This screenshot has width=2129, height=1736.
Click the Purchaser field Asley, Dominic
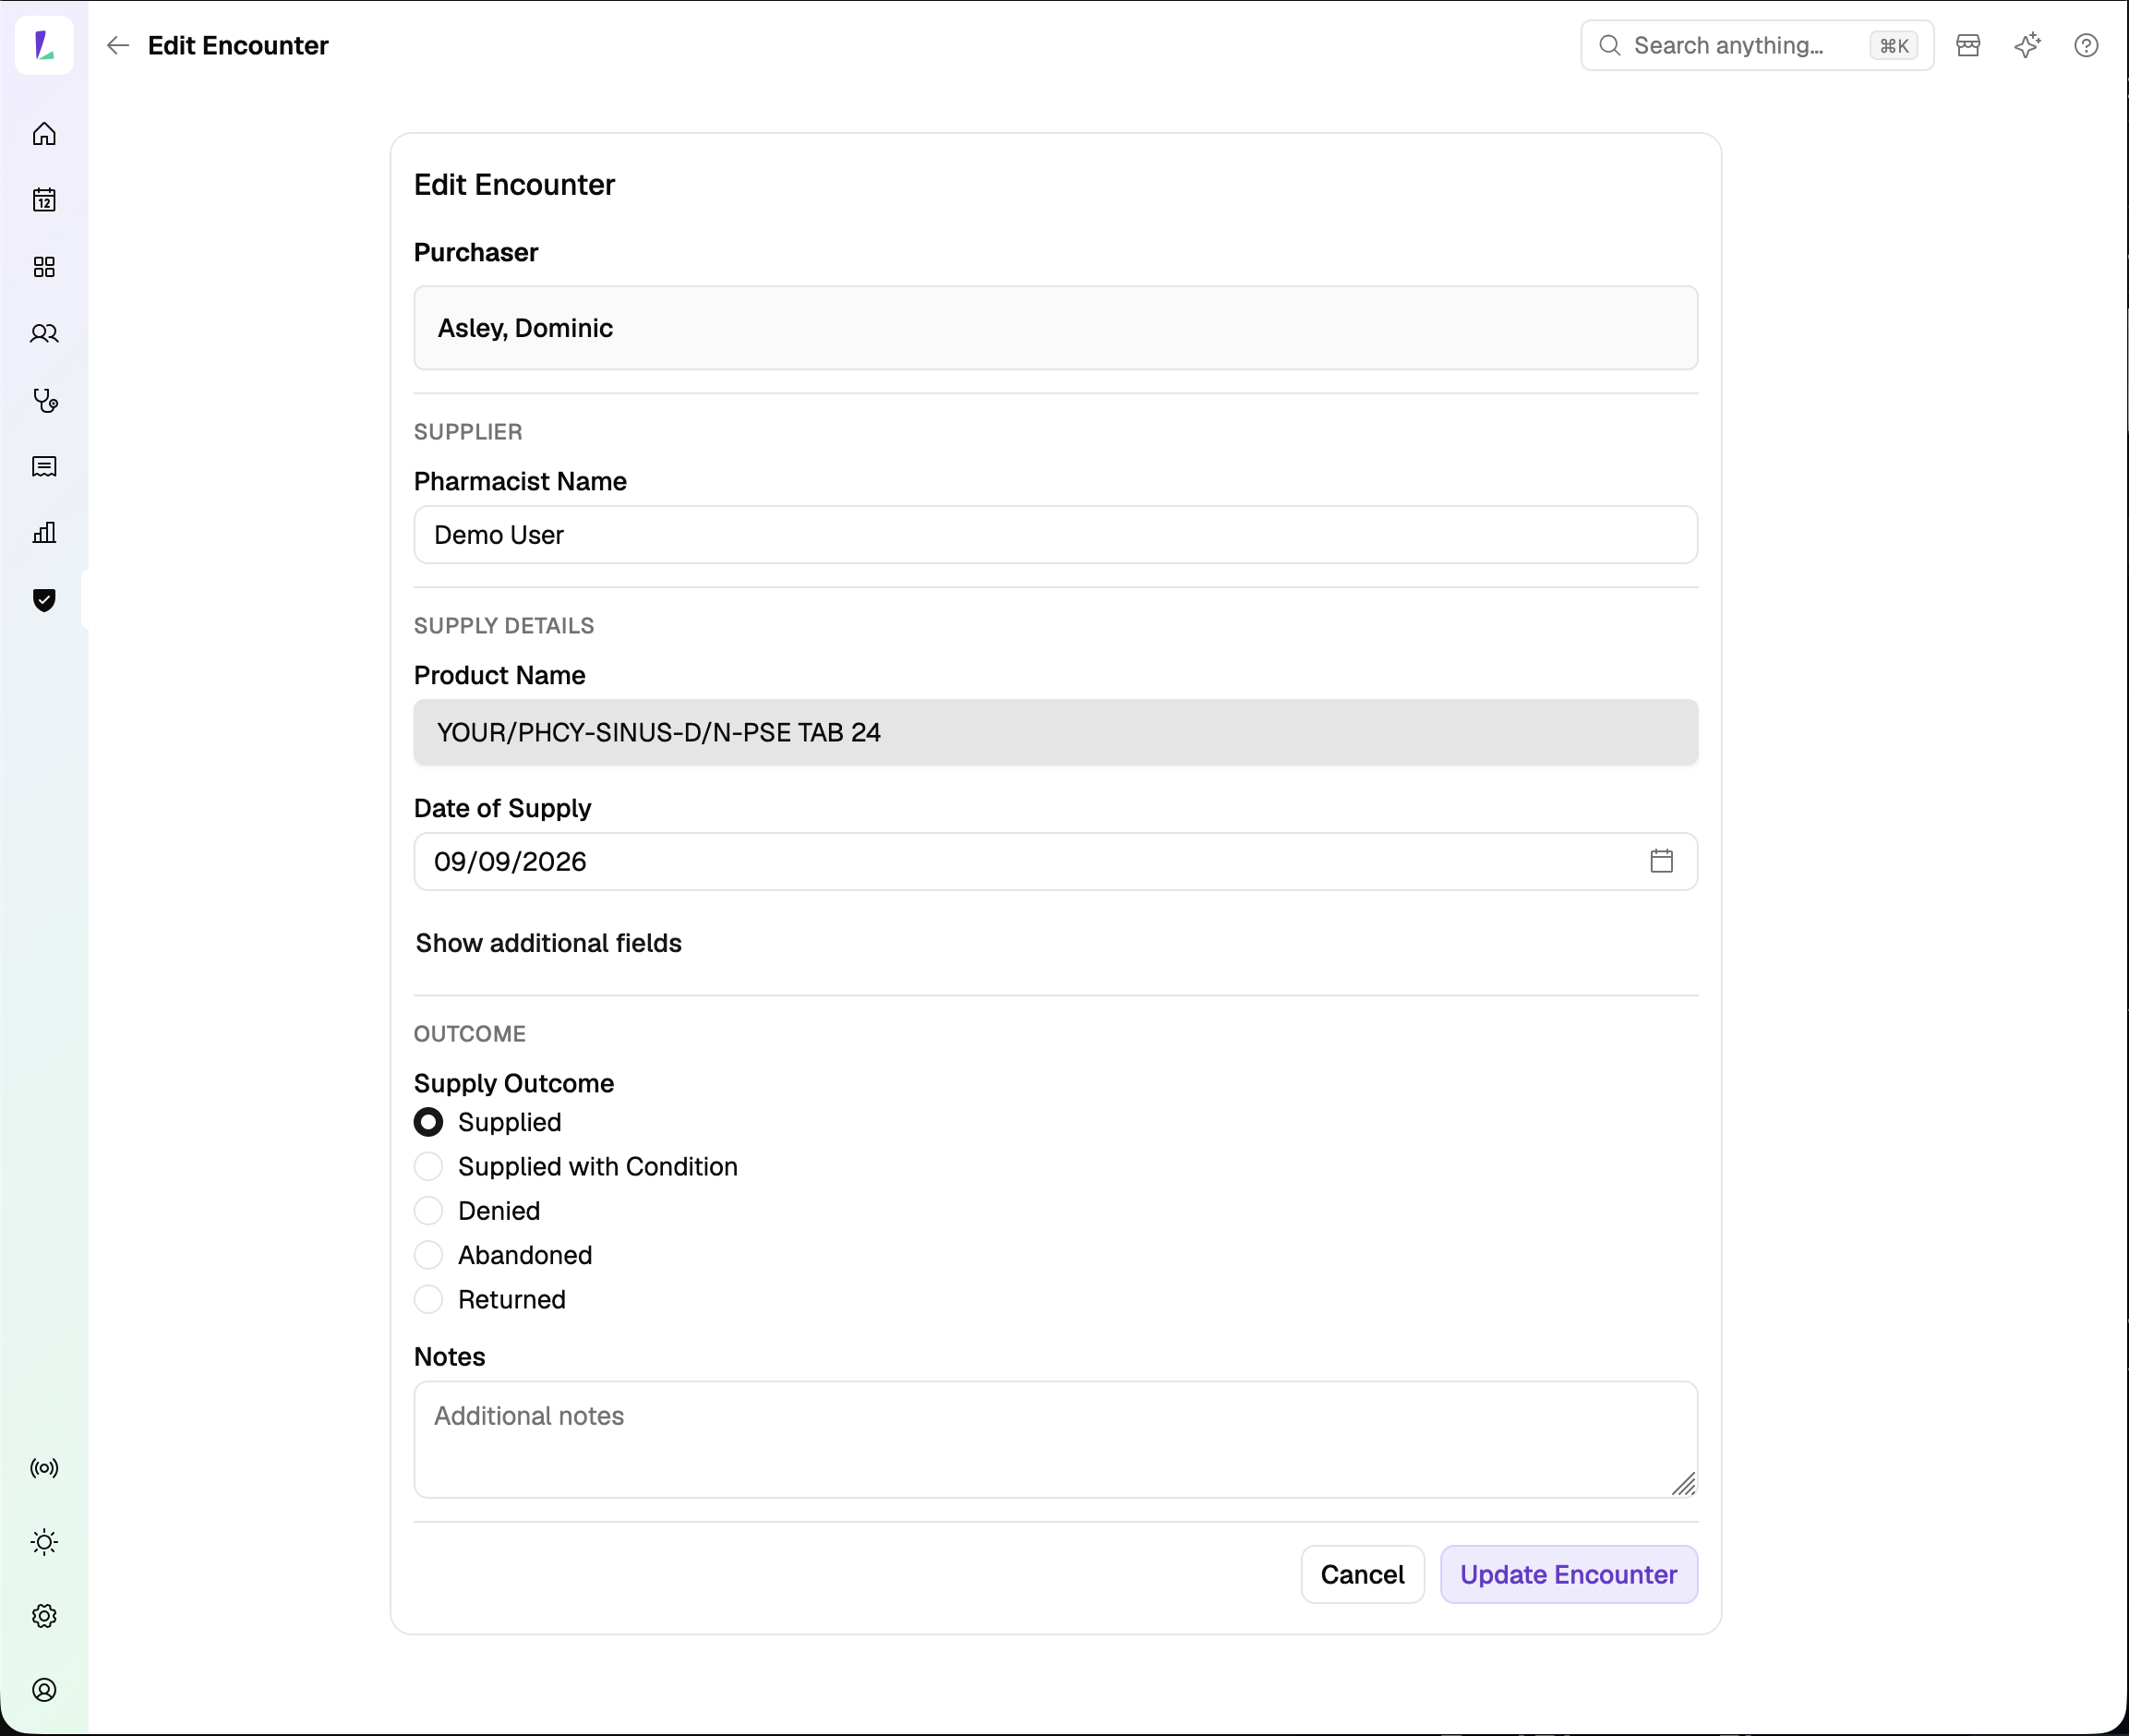pos(1055,328)
